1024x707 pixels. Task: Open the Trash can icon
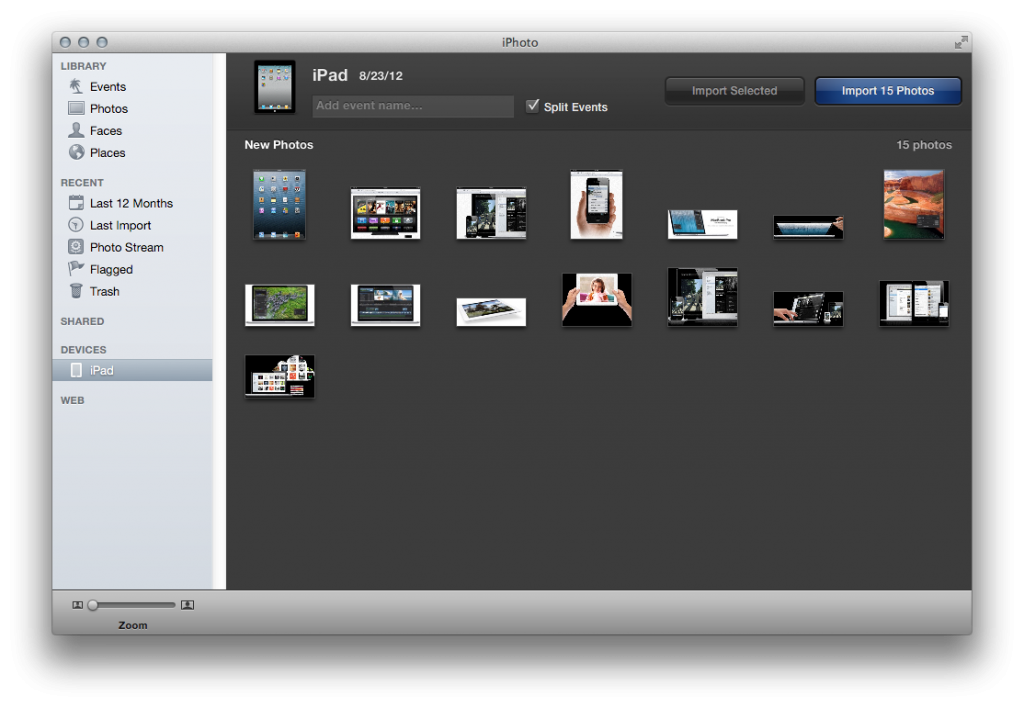click(x=76, y=291)
